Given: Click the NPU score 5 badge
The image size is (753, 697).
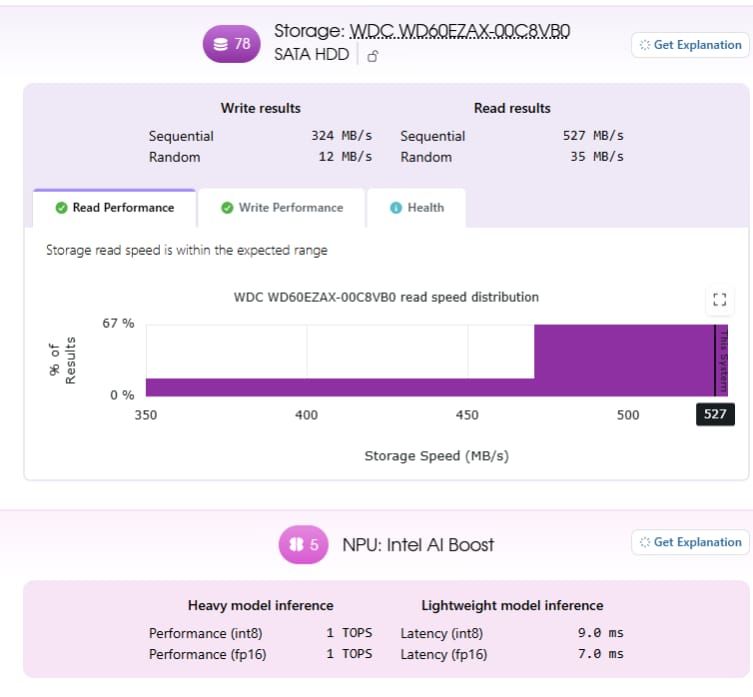Looking at the screenshot, I should [303, 545].
